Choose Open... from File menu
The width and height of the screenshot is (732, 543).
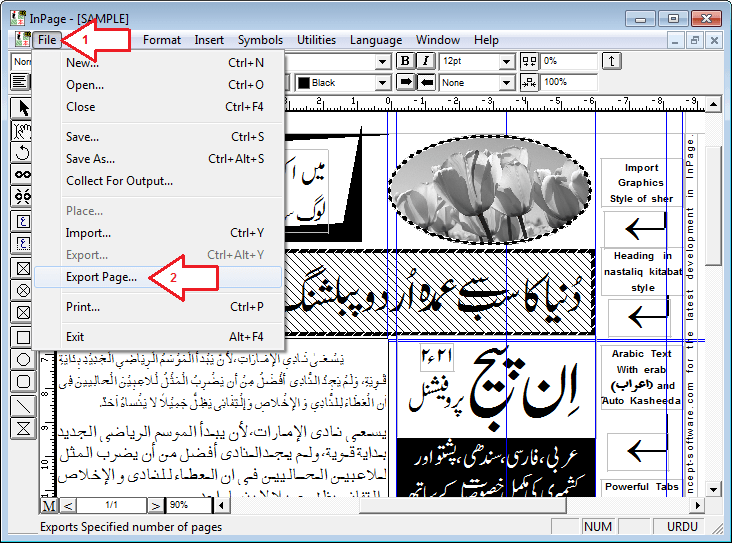pyautogui.click(x=159, y=85)
